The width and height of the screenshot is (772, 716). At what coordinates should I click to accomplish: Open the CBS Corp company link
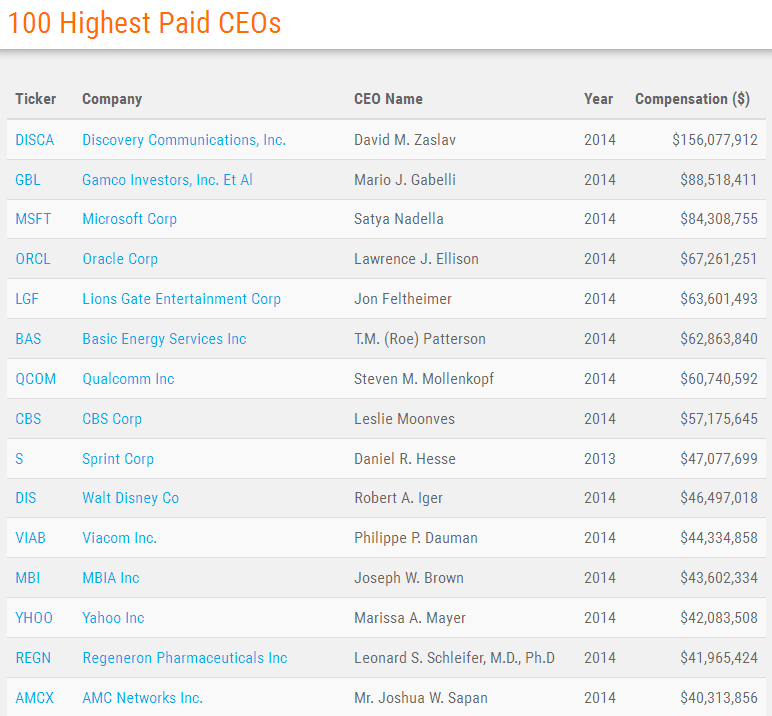coord(112,419)
